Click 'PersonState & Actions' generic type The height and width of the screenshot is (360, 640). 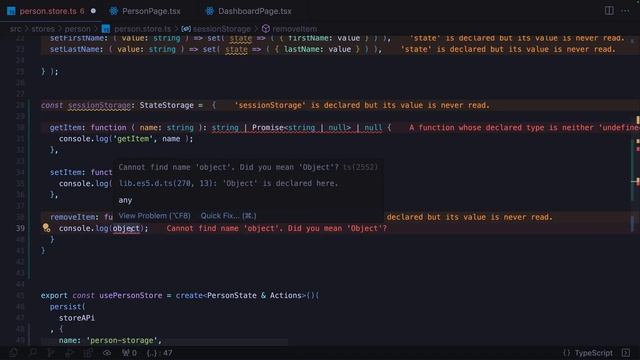coord(254,296)
